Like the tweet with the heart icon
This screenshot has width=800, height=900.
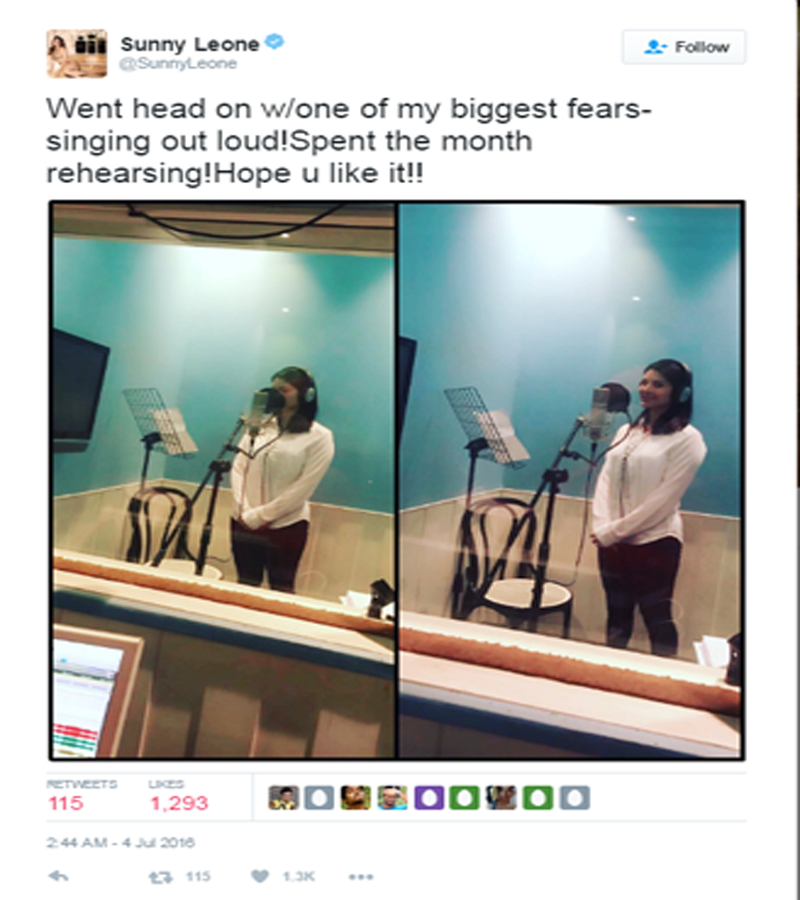coord(260,876)
